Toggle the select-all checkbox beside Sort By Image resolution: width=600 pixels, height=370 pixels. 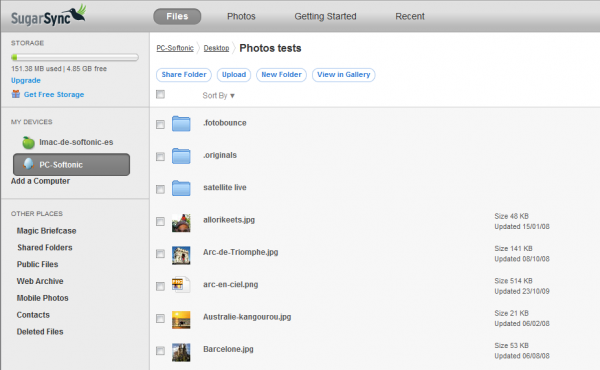click(x=160, y=94)
